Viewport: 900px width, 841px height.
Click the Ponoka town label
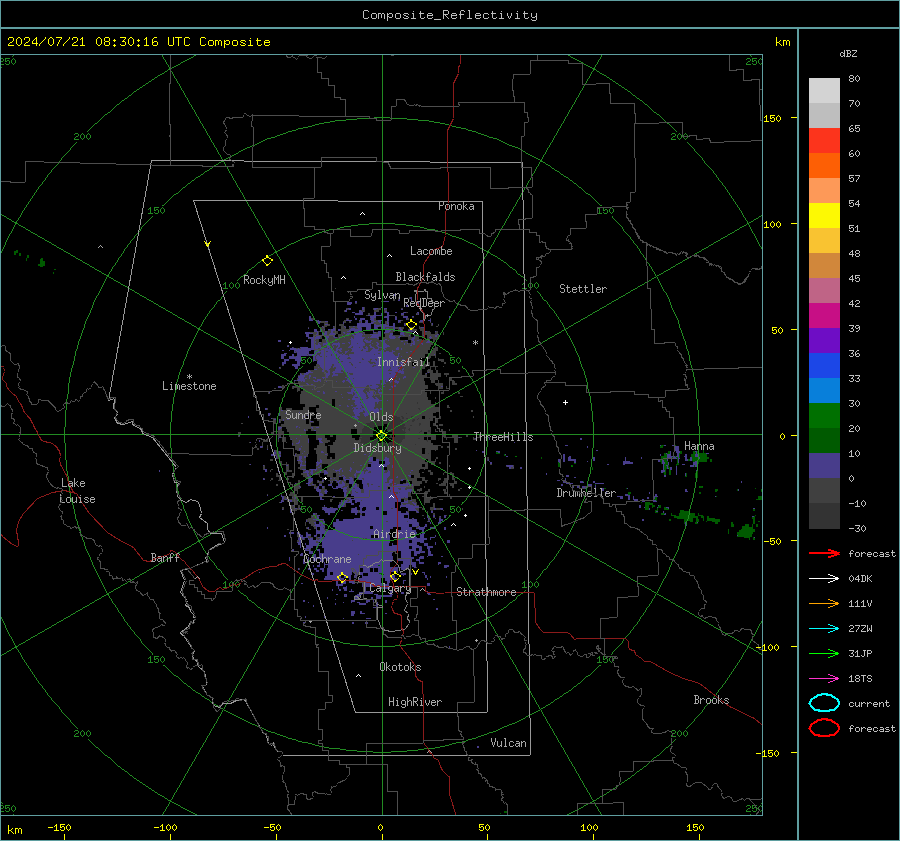(x=456, y=206)
